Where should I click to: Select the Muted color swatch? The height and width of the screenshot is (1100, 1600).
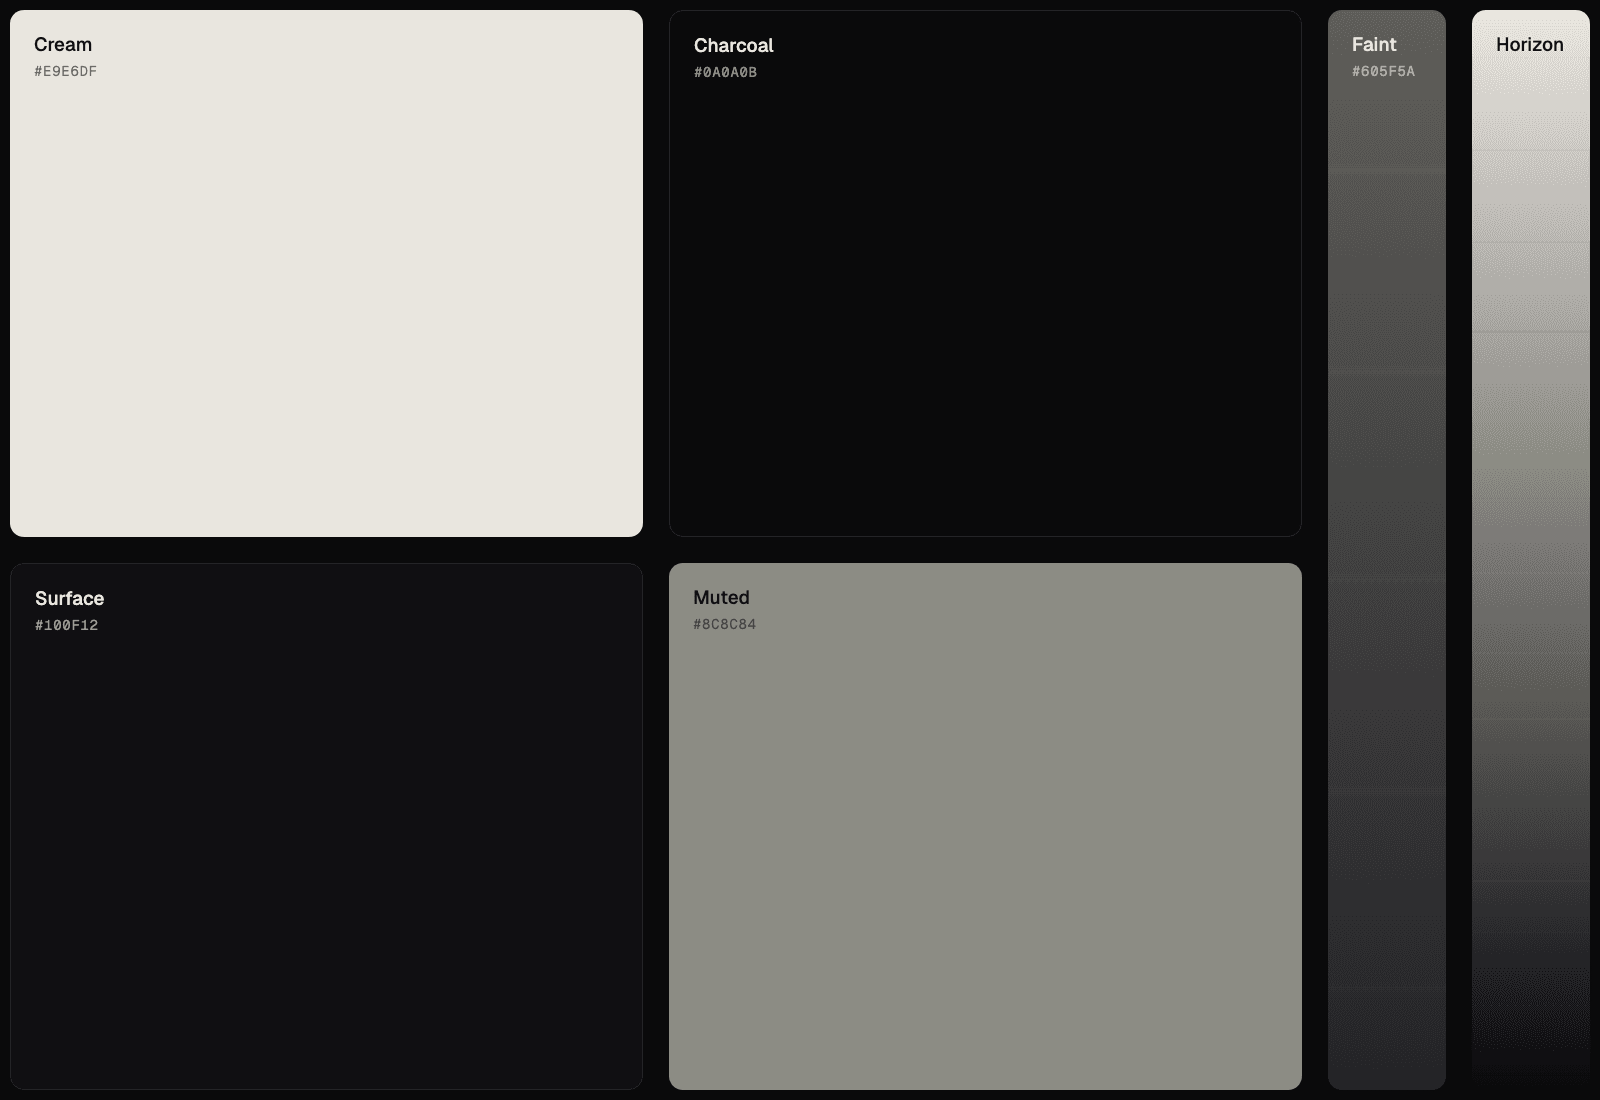click(x=985, y=826)
